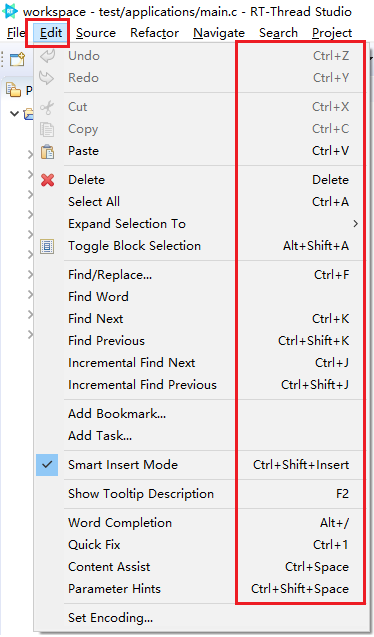Click the Project Explorer folder icon
Viewport: 374px width, 637px height.
tap(13, 89)
